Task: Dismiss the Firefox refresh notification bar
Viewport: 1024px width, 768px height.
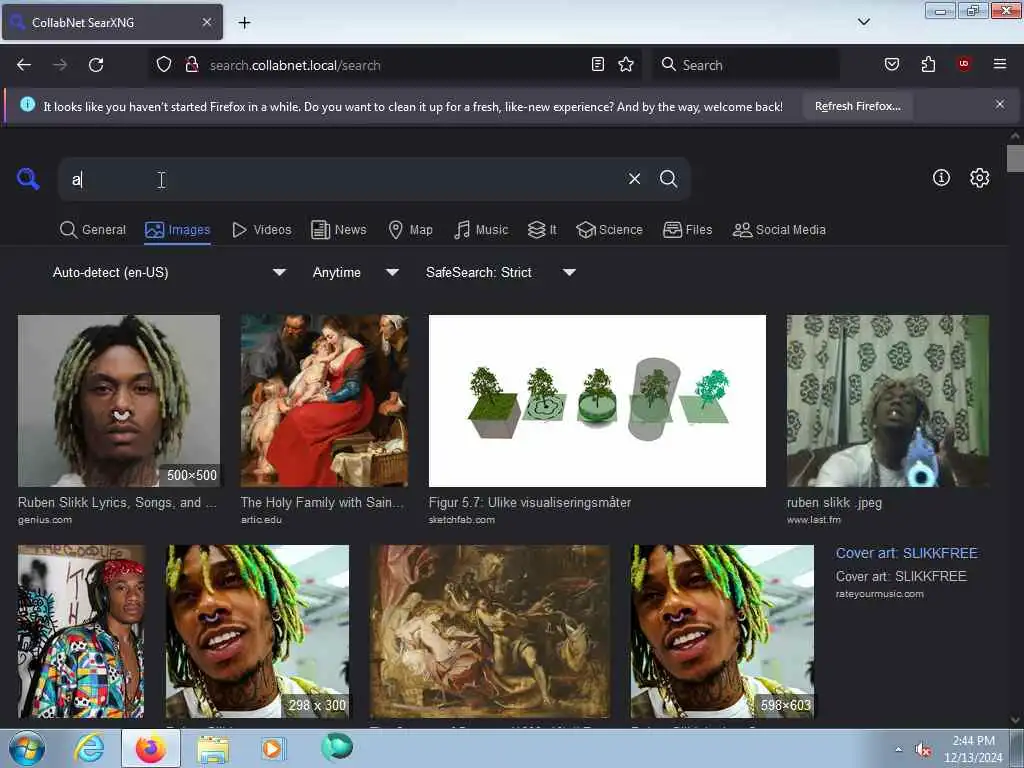Action: [1000, 104]
